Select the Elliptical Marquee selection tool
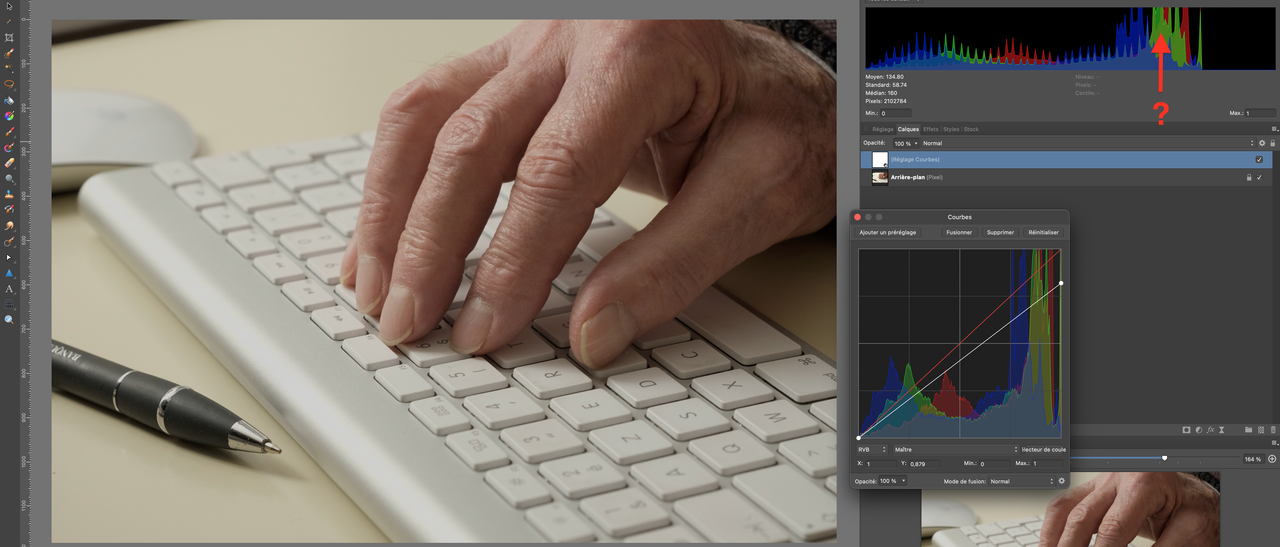This screenshot has height=547, width=1280. click(x=10, y=84)
